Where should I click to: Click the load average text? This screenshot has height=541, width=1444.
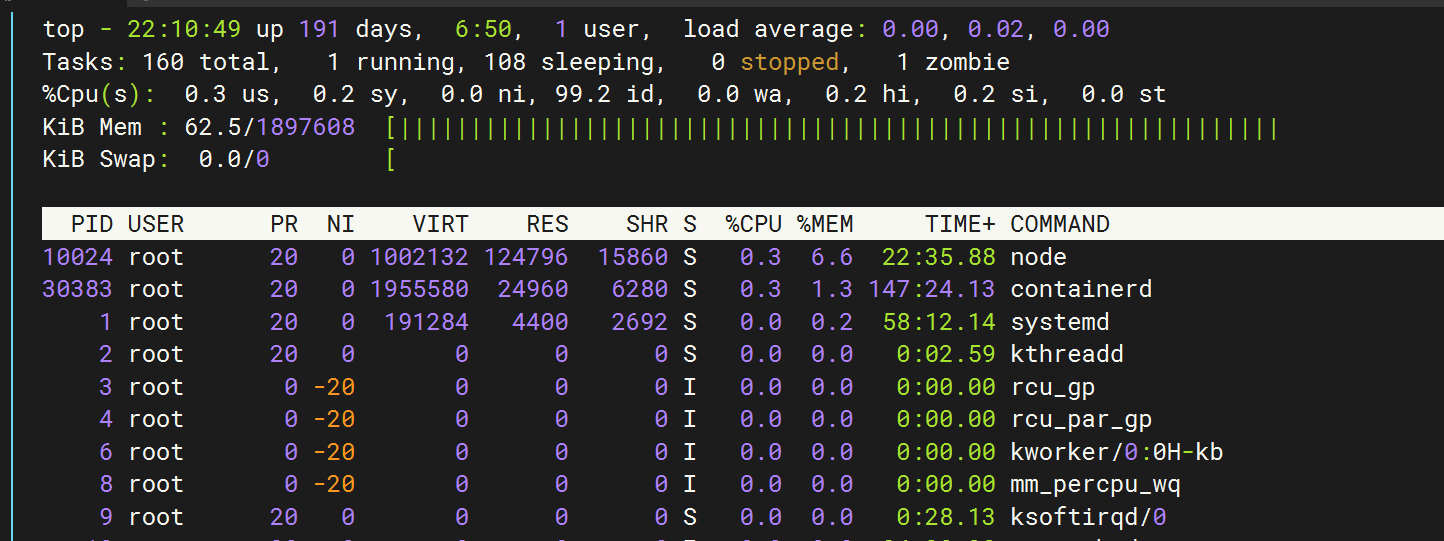[767, 30]
